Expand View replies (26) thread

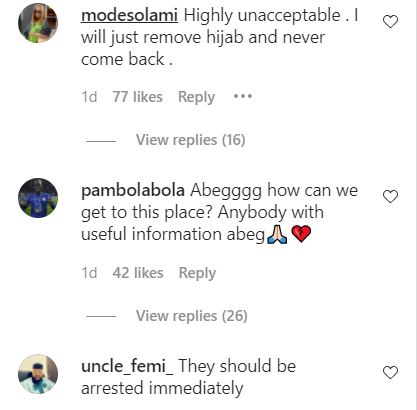[191, 316]
